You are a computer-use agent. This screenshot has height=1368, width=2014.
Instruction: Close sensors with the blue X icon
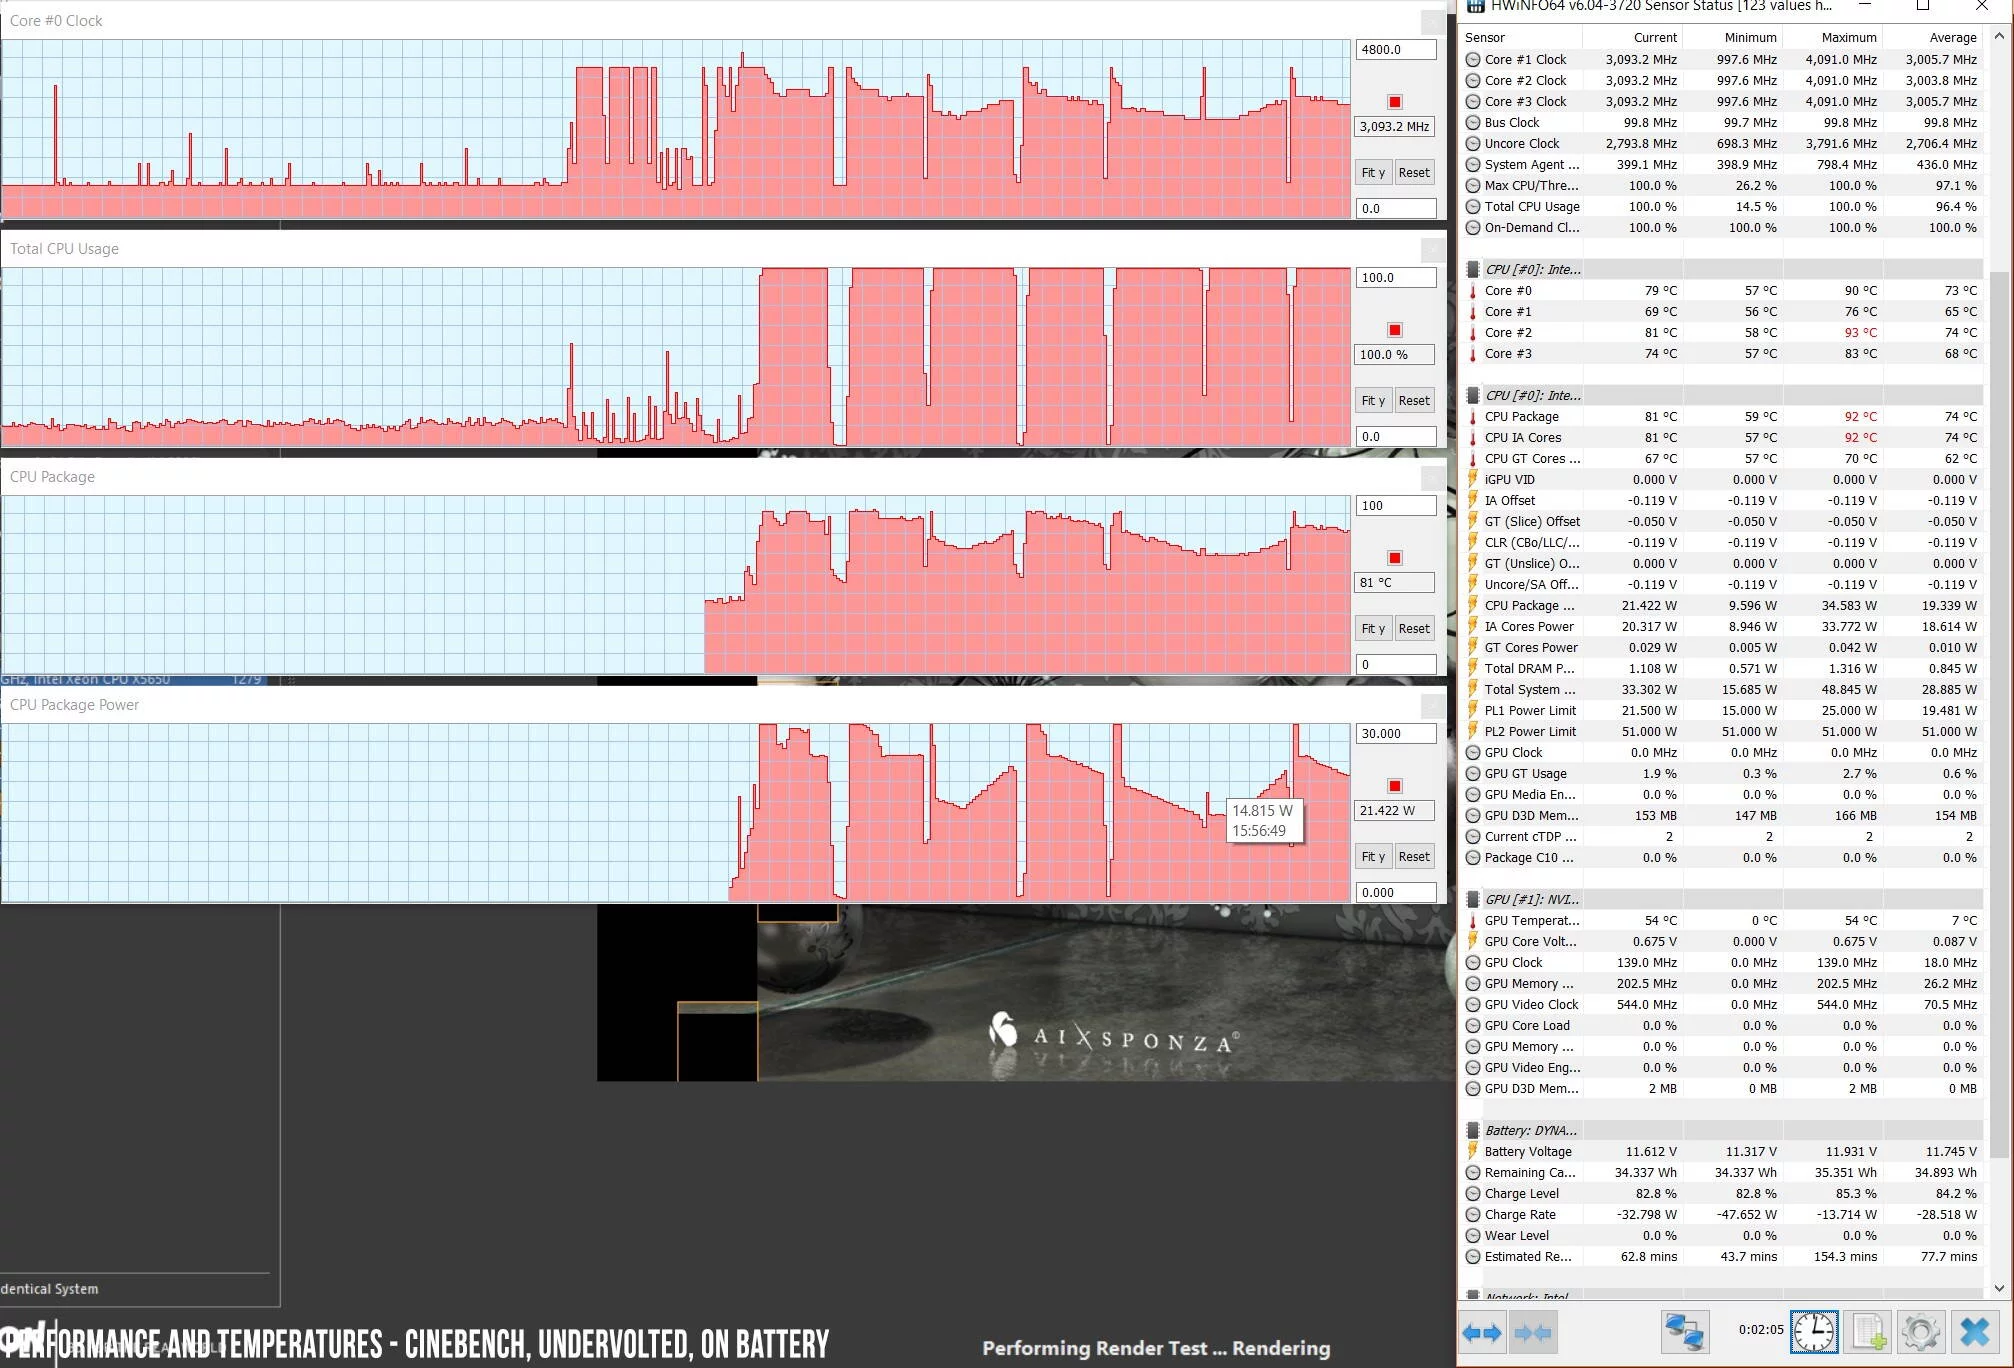[x=1975, y=1332]
